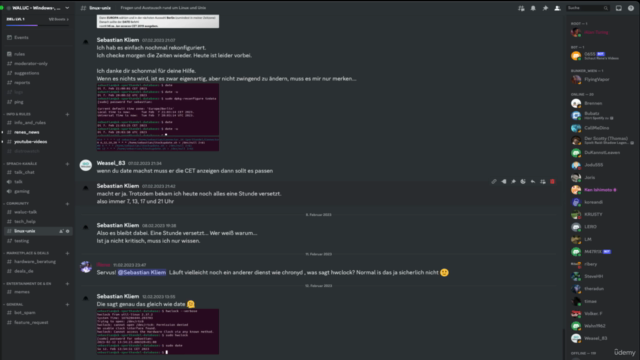Click the notification bell icon

coord(533,8)
